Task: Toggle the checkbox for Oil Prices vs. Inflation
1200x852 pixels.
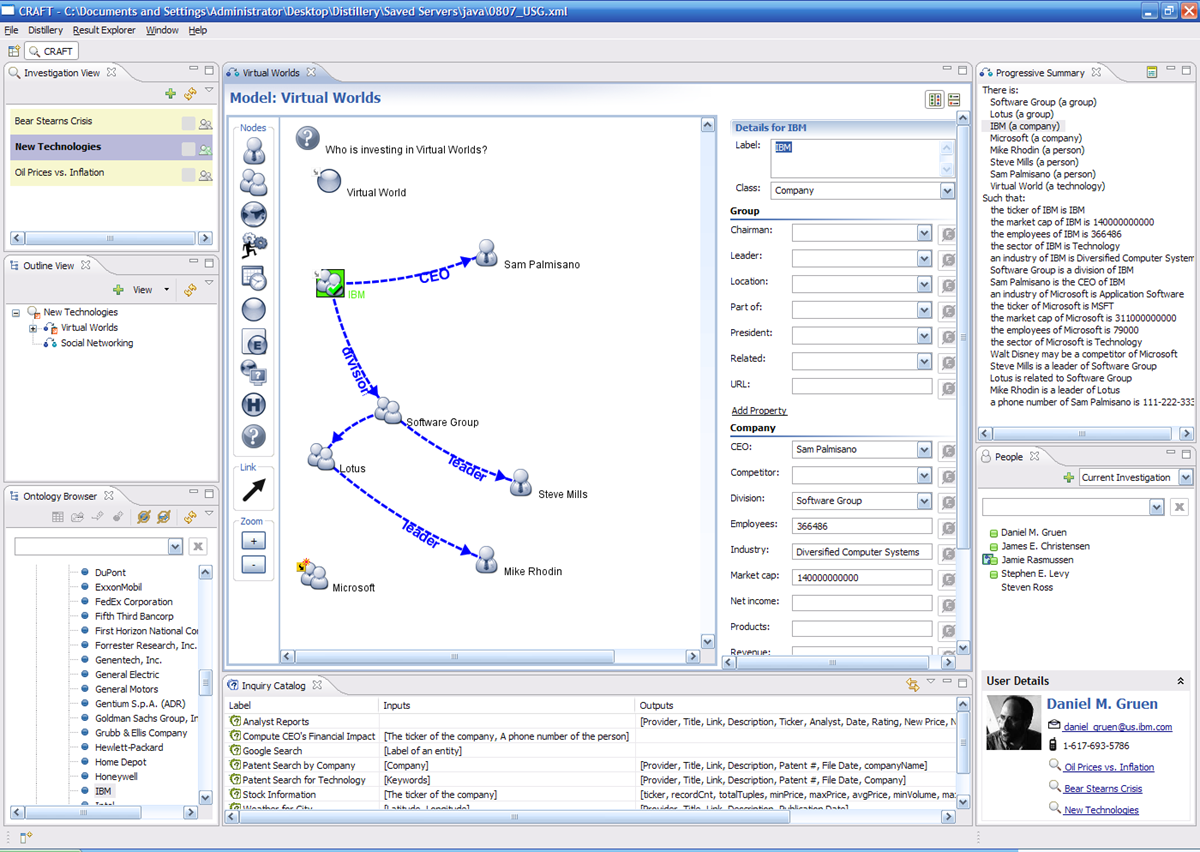Action: click(188, 175)
